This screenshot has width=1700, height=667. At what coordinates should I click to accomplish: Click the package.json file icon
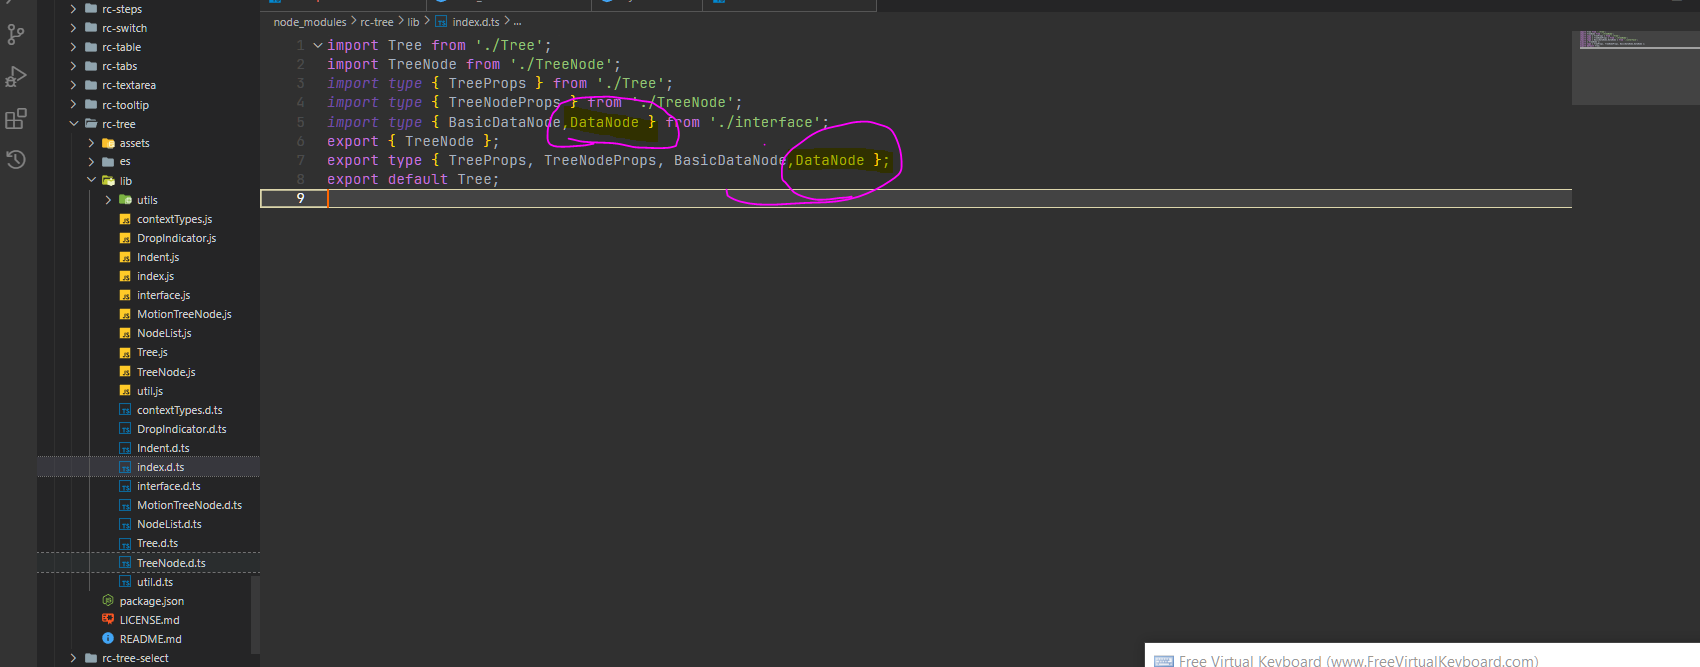click(108, 601)
